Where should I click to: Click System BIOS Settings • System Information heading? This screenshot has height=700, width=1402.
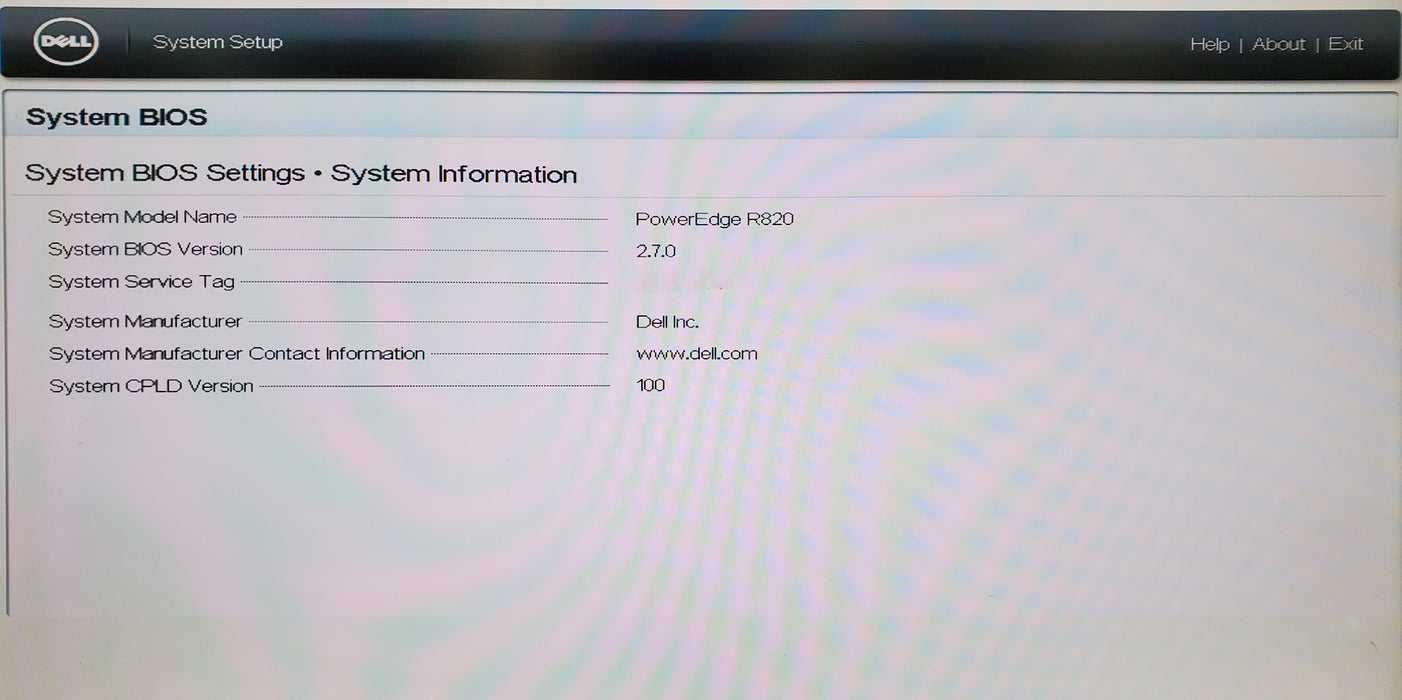tap(301, 174)
